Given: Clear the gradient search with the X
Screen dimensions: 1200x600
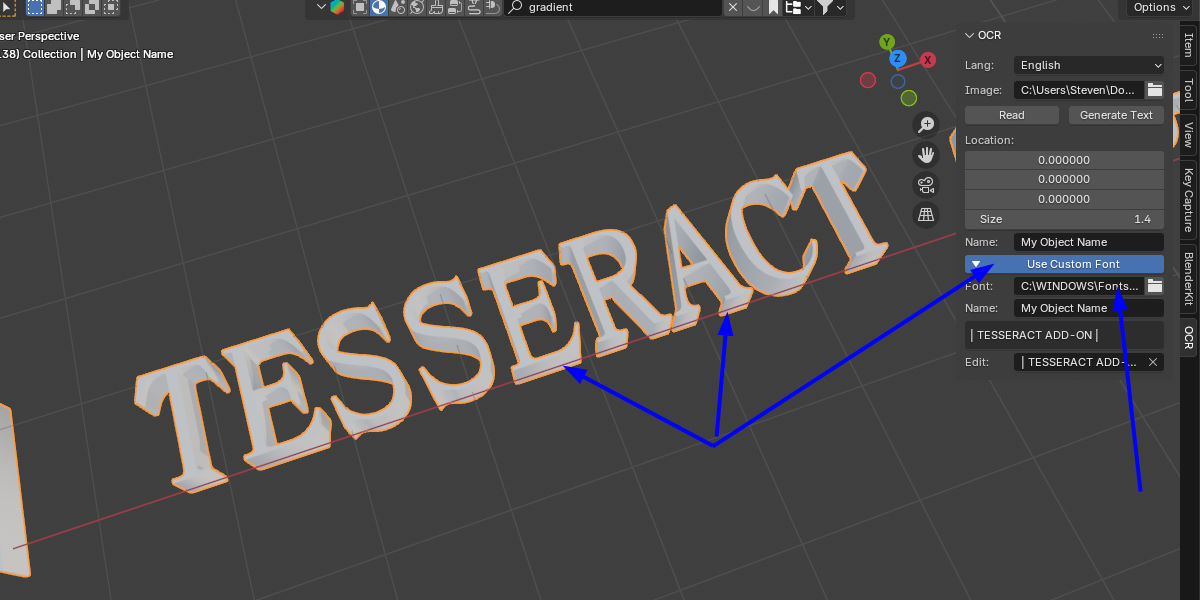Looking at the screenshot, I should [x=733, y=7].
